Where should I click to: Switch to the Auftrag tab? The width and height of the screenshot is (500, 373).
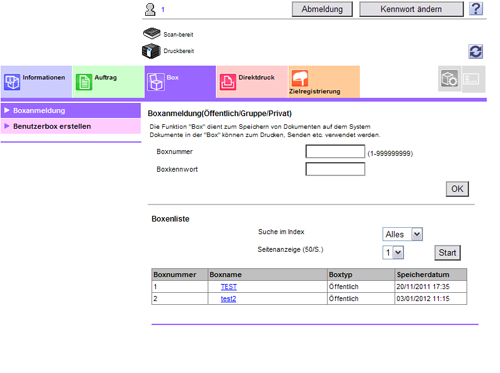(x=108, y=82)
